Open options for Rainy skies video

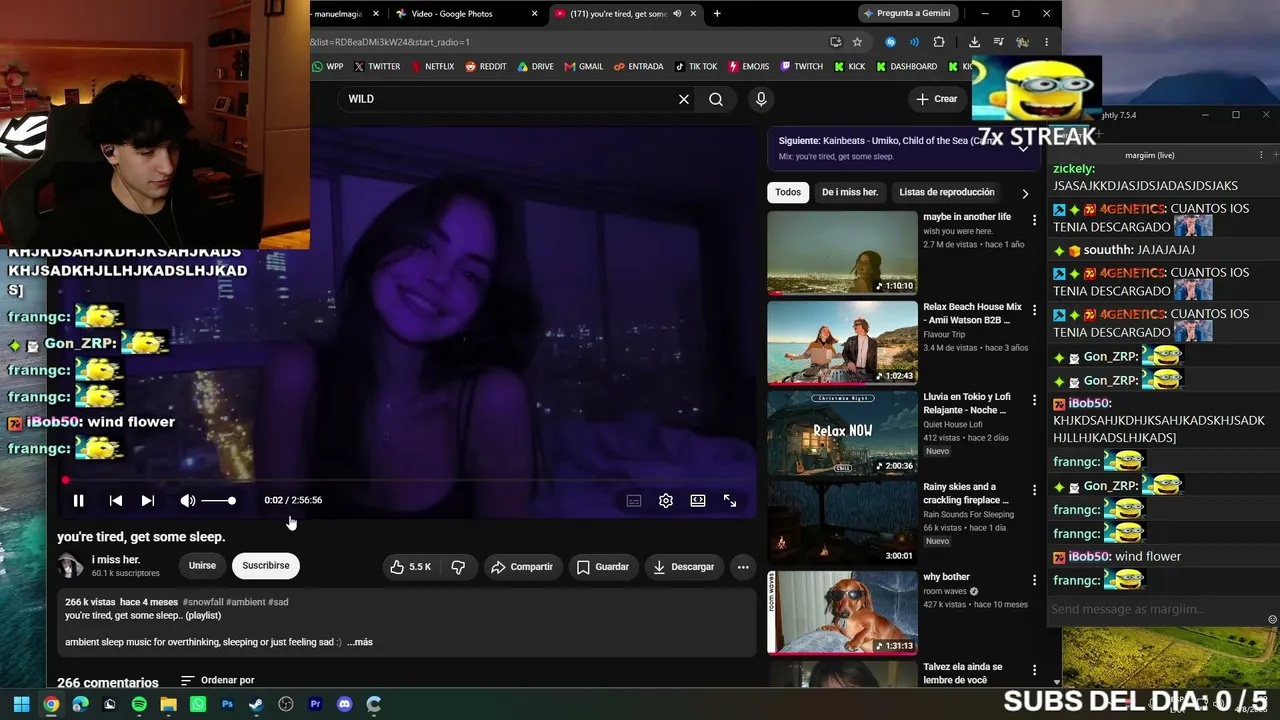pyautogui.click(x=1034, y=490)
